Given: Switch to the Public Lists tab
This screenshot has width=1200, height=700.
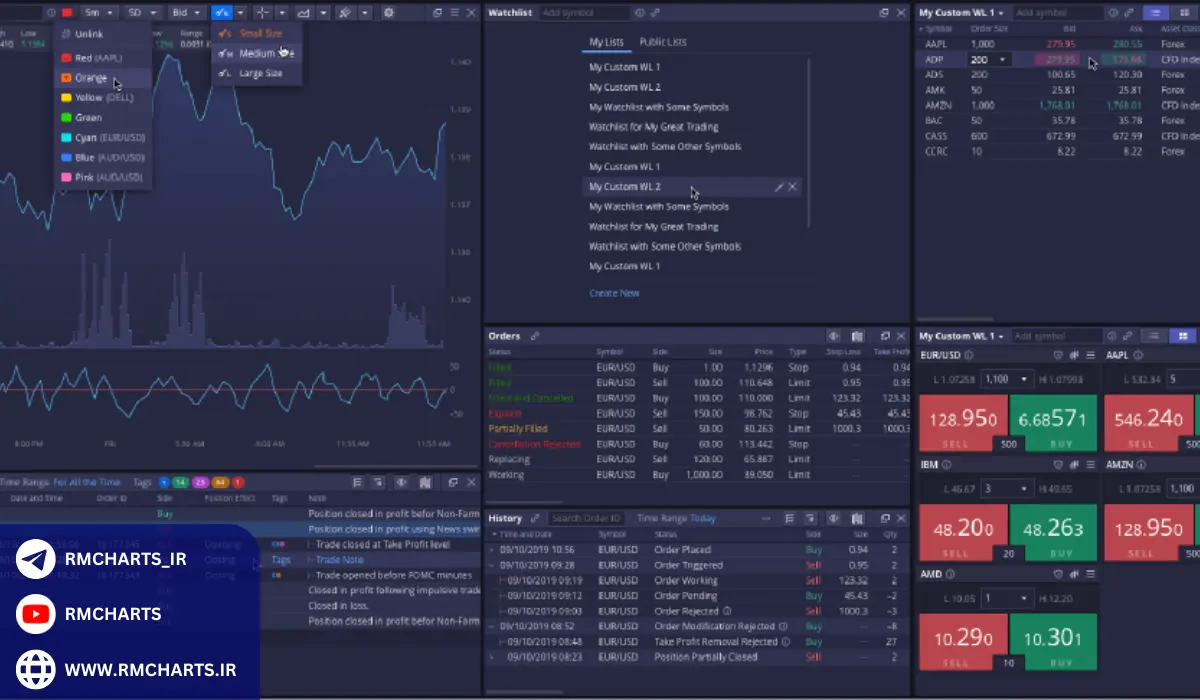Looking at the screenshot, I should click(663, 42).
